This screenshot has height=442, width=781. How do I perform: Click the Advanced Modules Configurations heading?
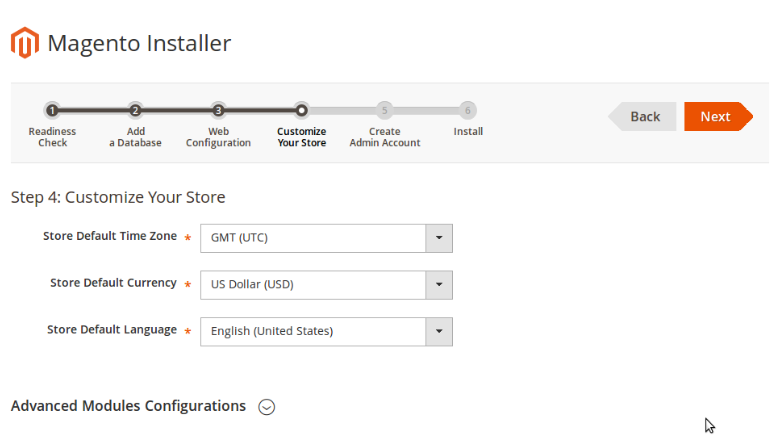[129, 406]
